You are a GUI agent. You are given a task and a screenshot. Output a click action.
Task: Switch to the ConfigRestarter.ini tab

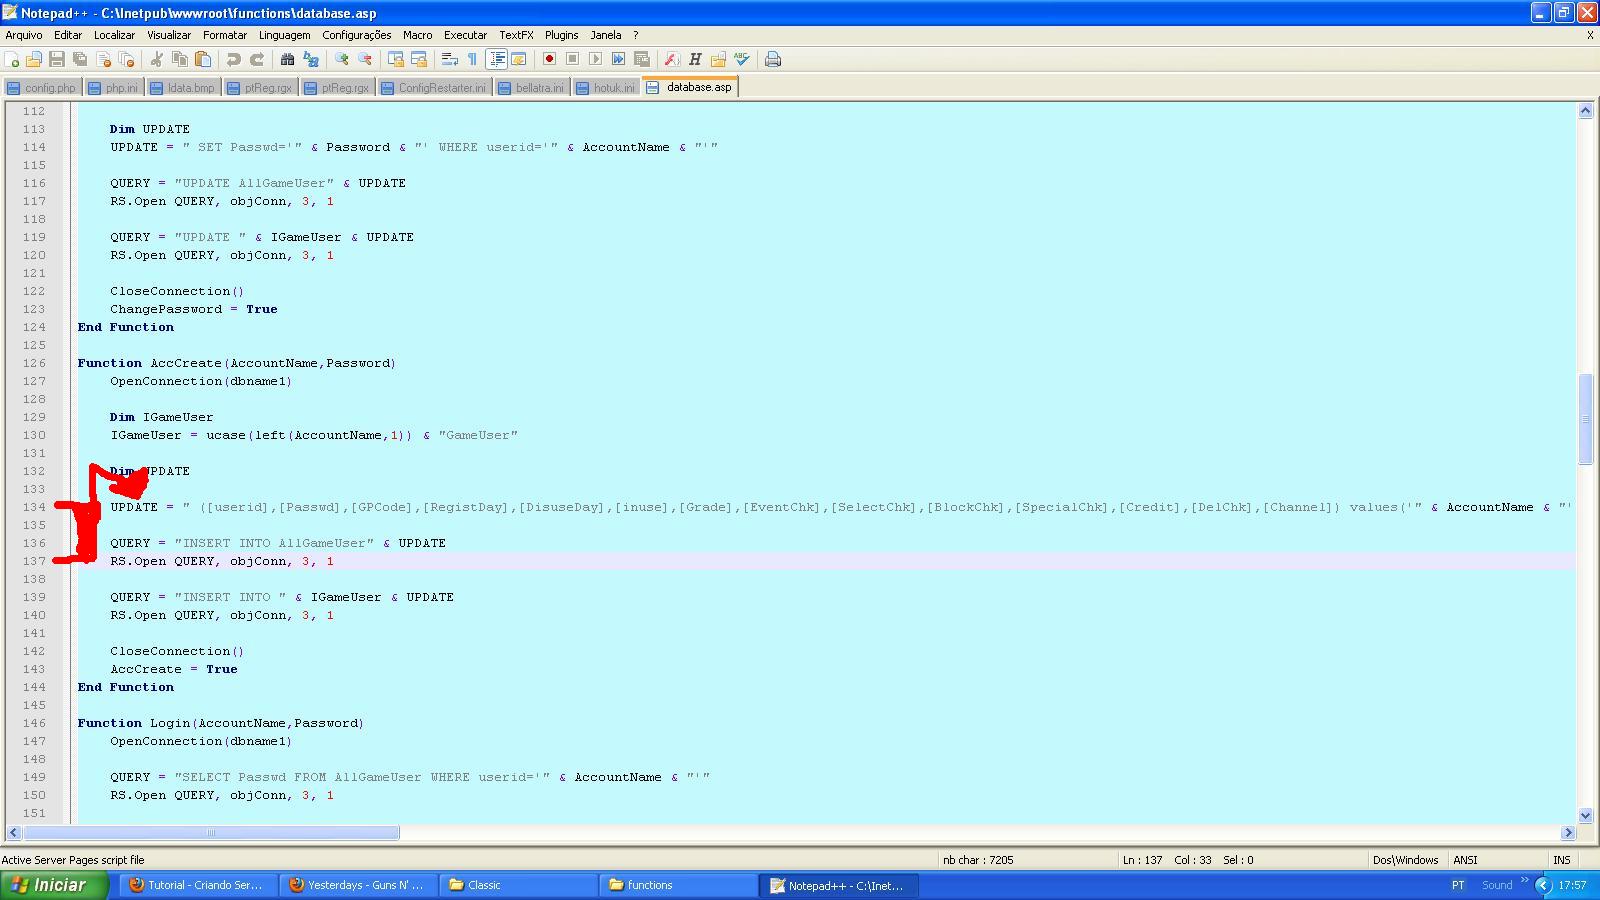434,88
